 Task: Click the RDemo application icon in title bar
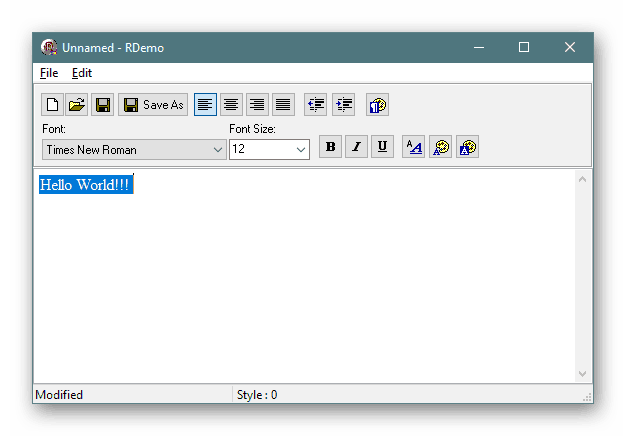[49, 48]
